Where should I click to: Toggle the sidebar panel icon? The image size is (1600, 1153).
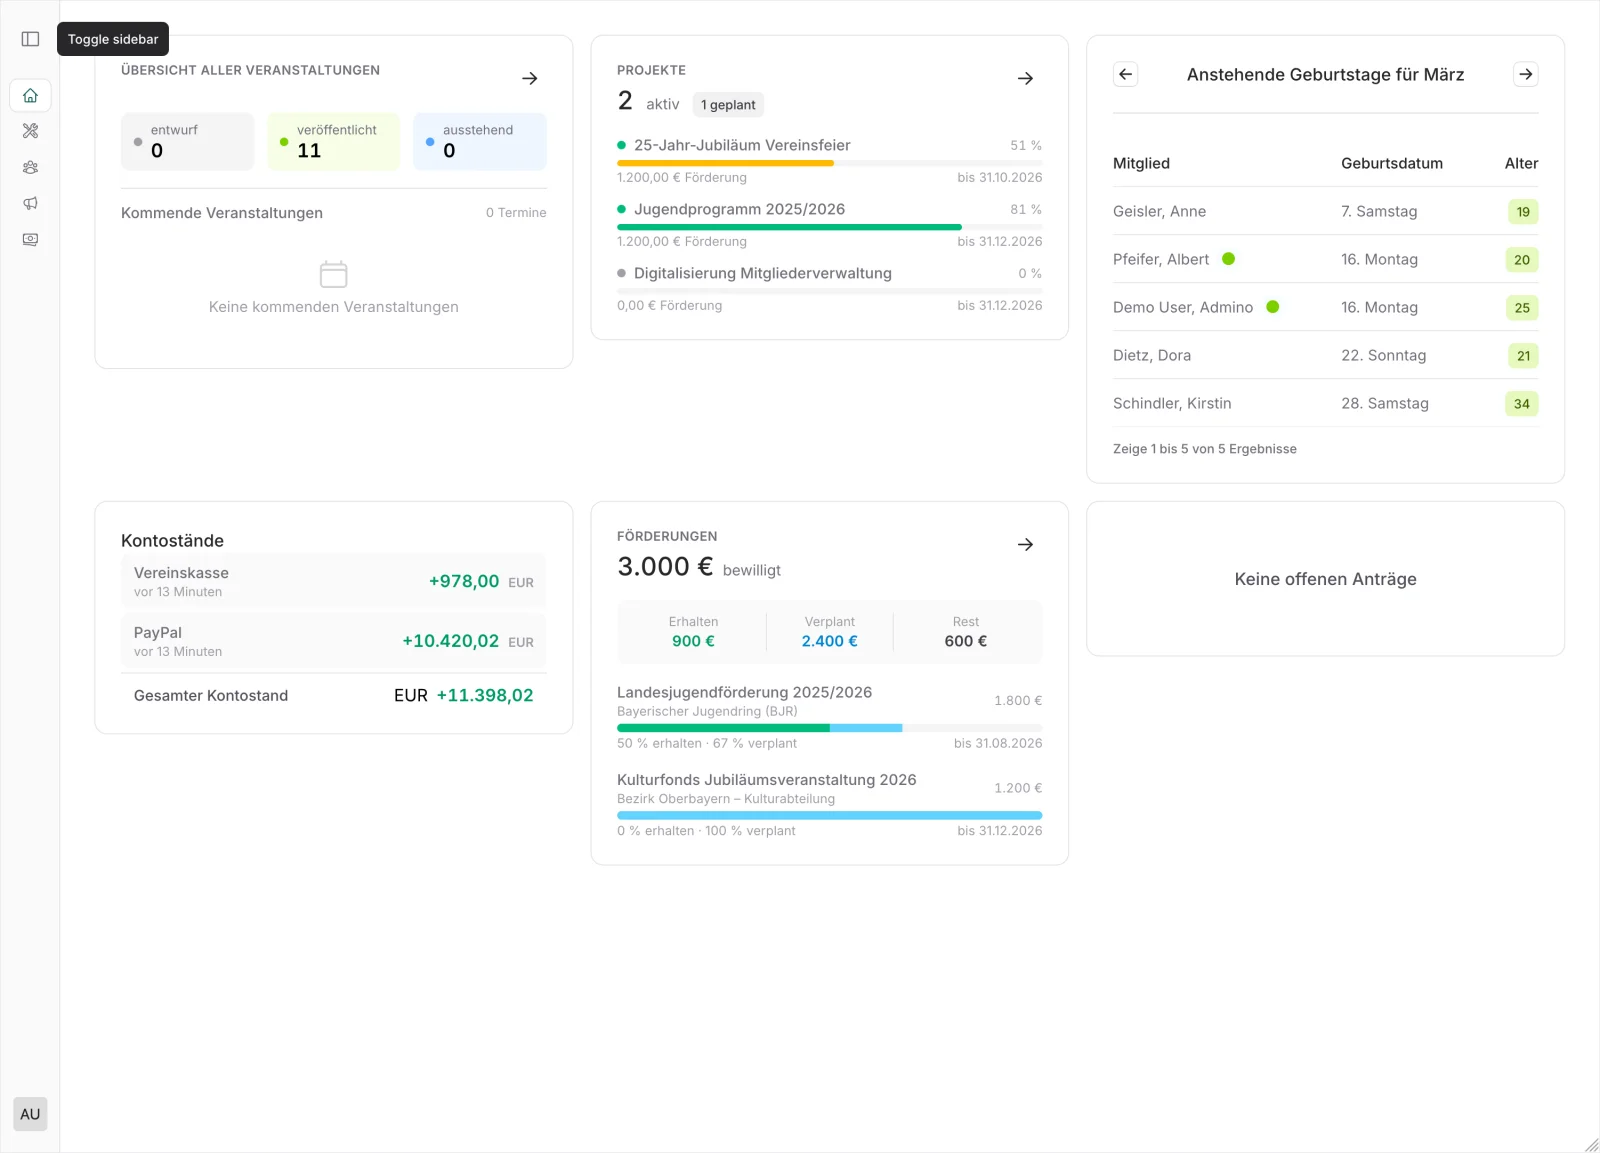[30, 39]
